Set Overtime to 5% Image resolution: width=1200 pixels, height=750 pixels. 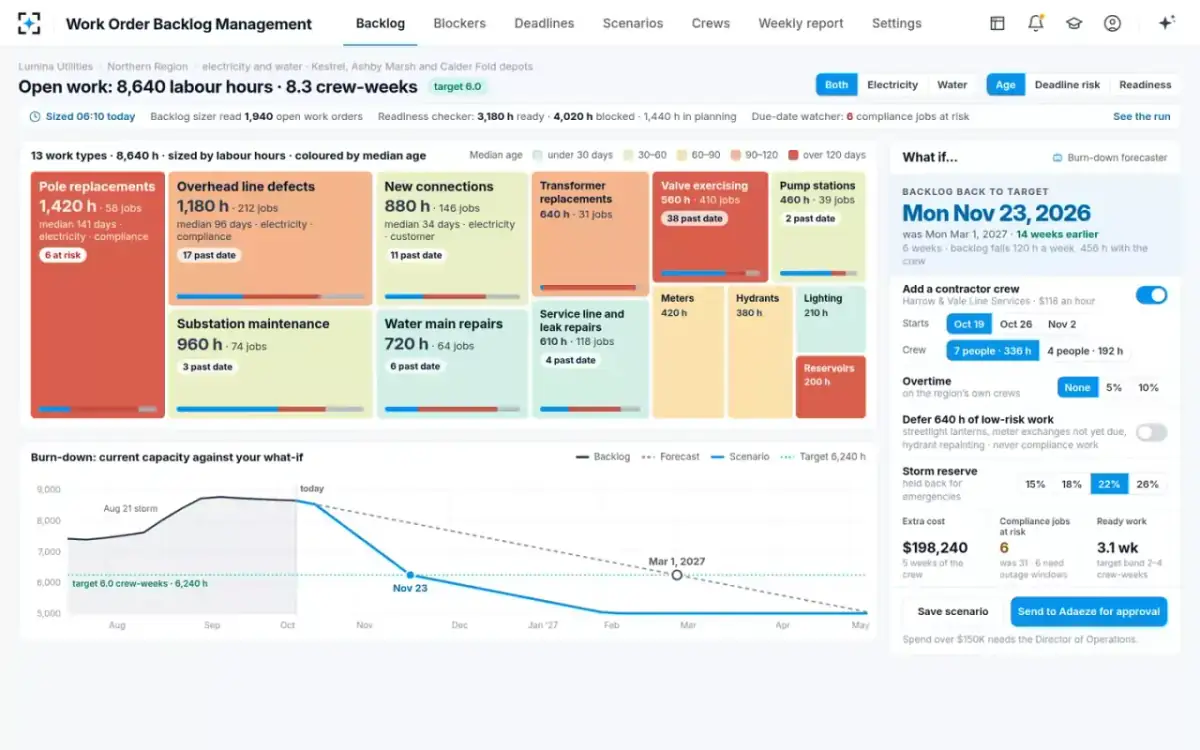1114,388
